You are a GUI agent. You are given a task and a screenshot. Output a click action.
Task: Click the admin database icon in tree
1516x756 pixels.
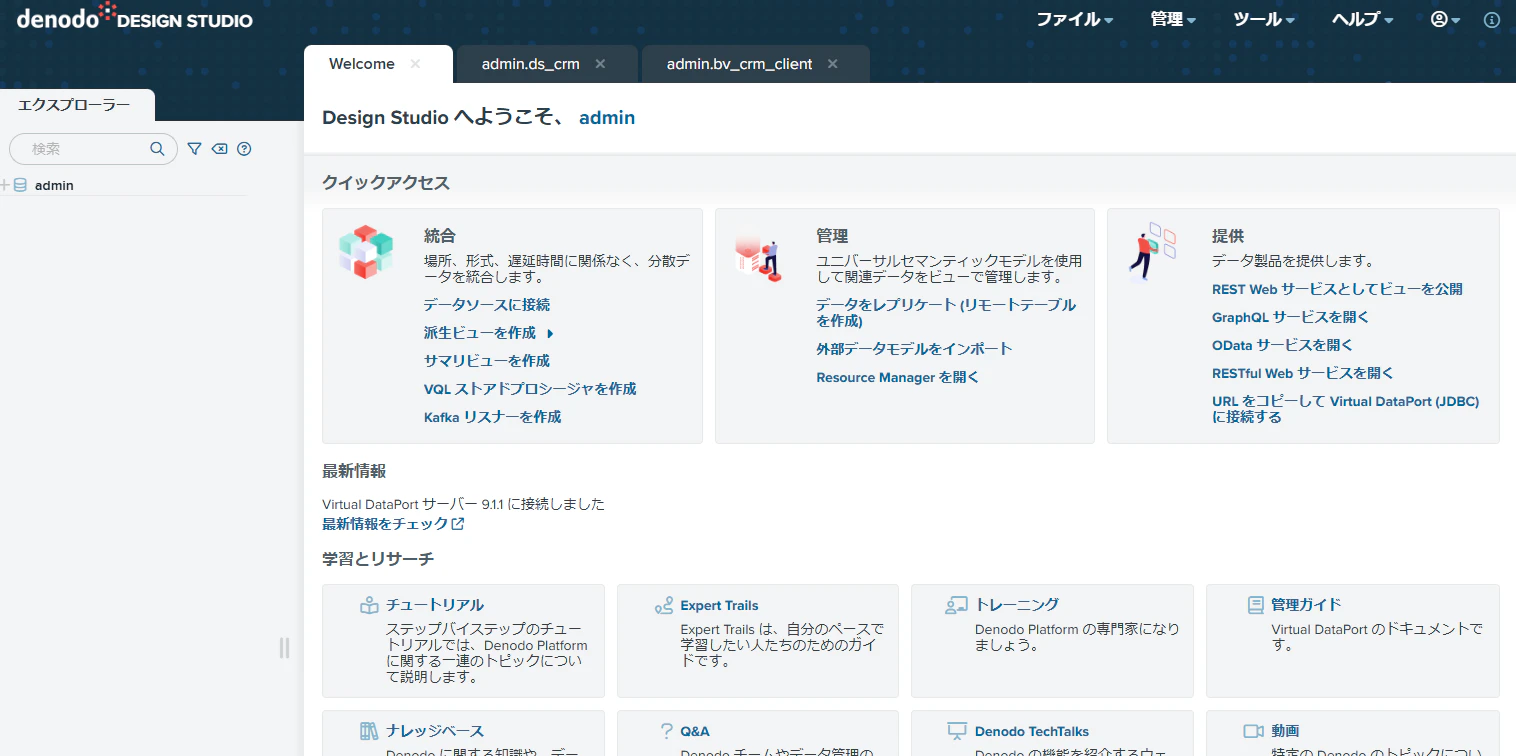[x=20, y=185]
